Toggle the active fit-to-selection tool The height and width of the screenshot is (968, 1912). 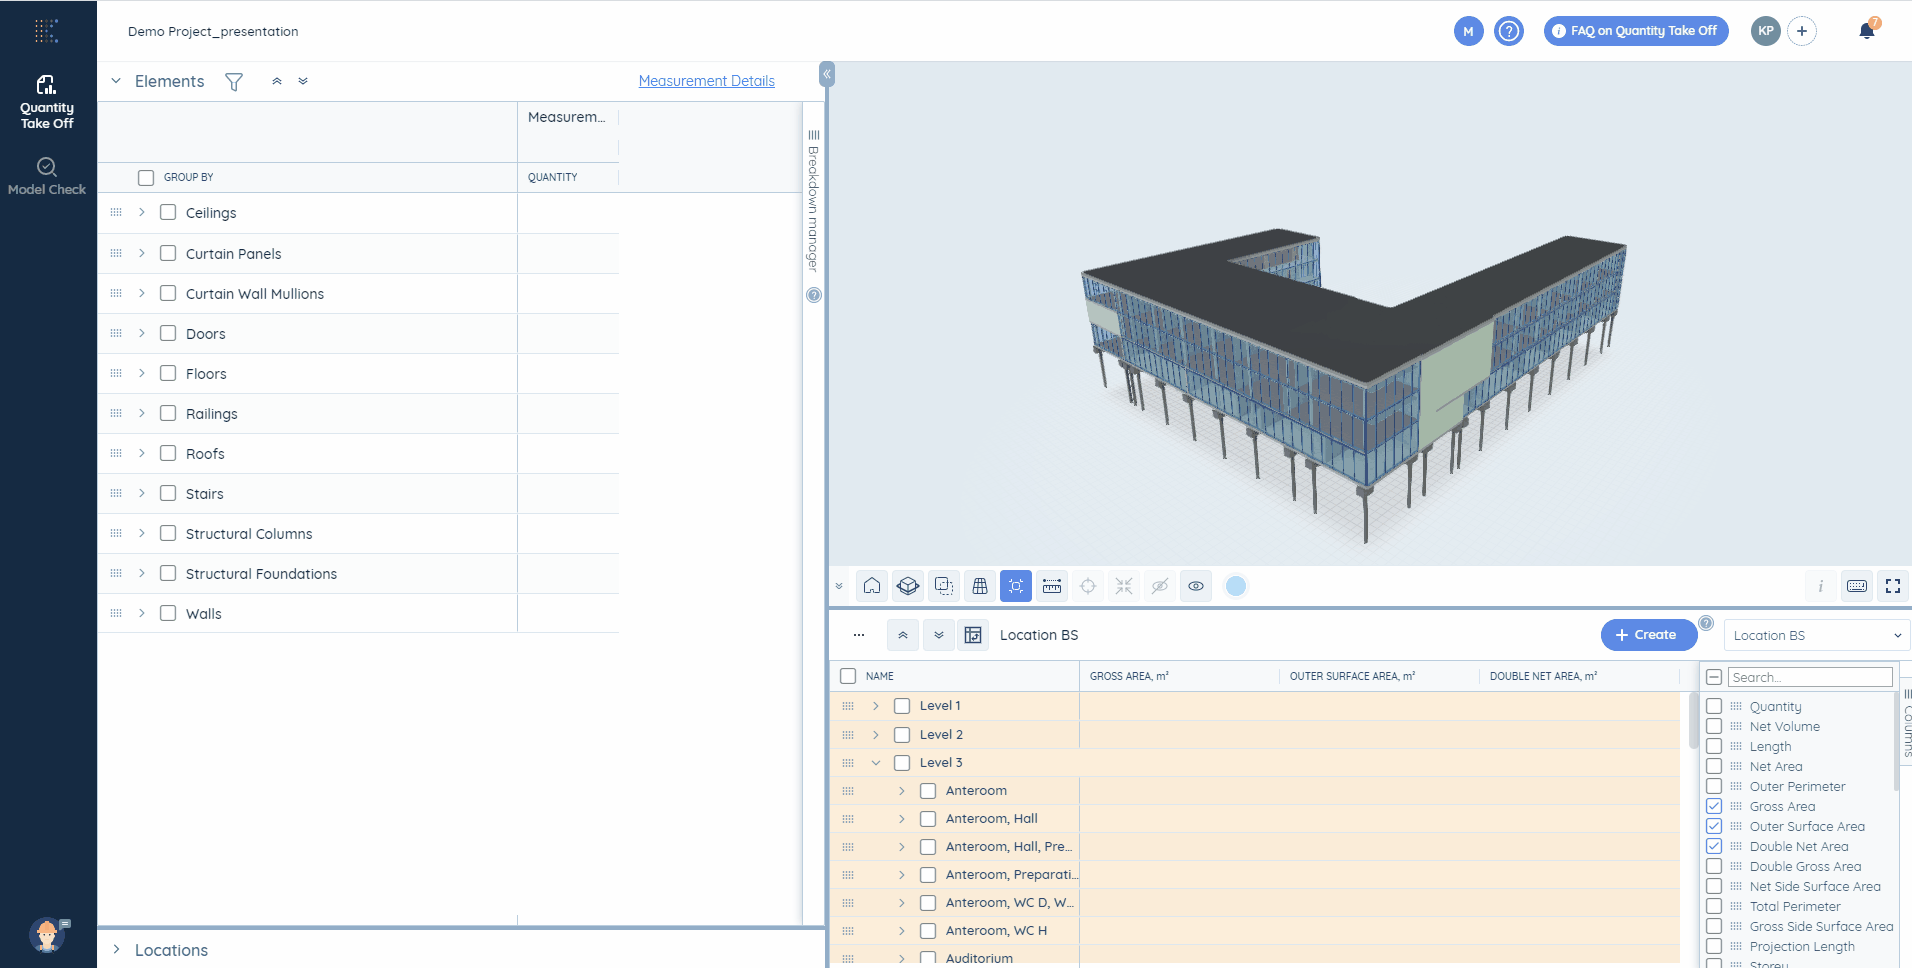tap(1016, 586)
